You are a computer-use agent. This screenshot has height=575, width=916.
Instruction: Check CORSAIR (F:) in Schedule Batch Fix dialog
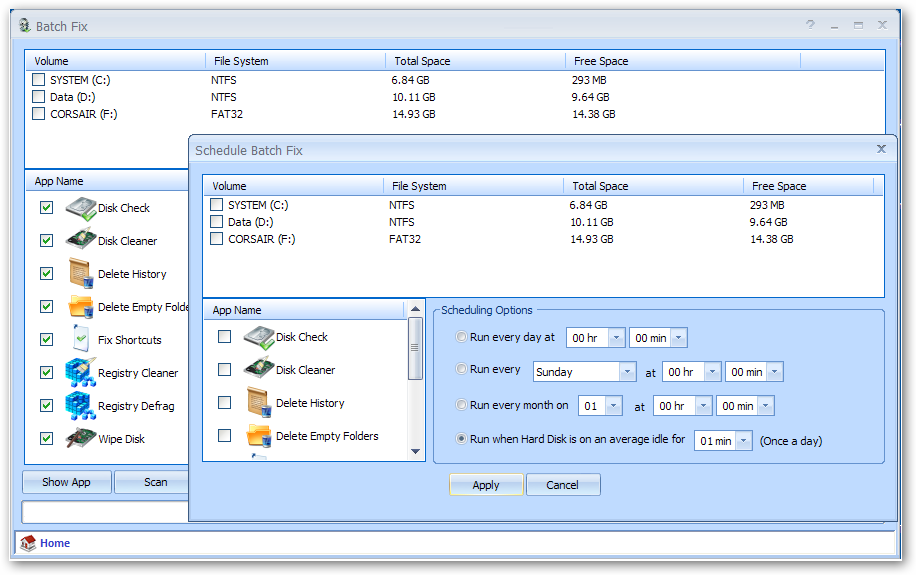tap(216, 238)
